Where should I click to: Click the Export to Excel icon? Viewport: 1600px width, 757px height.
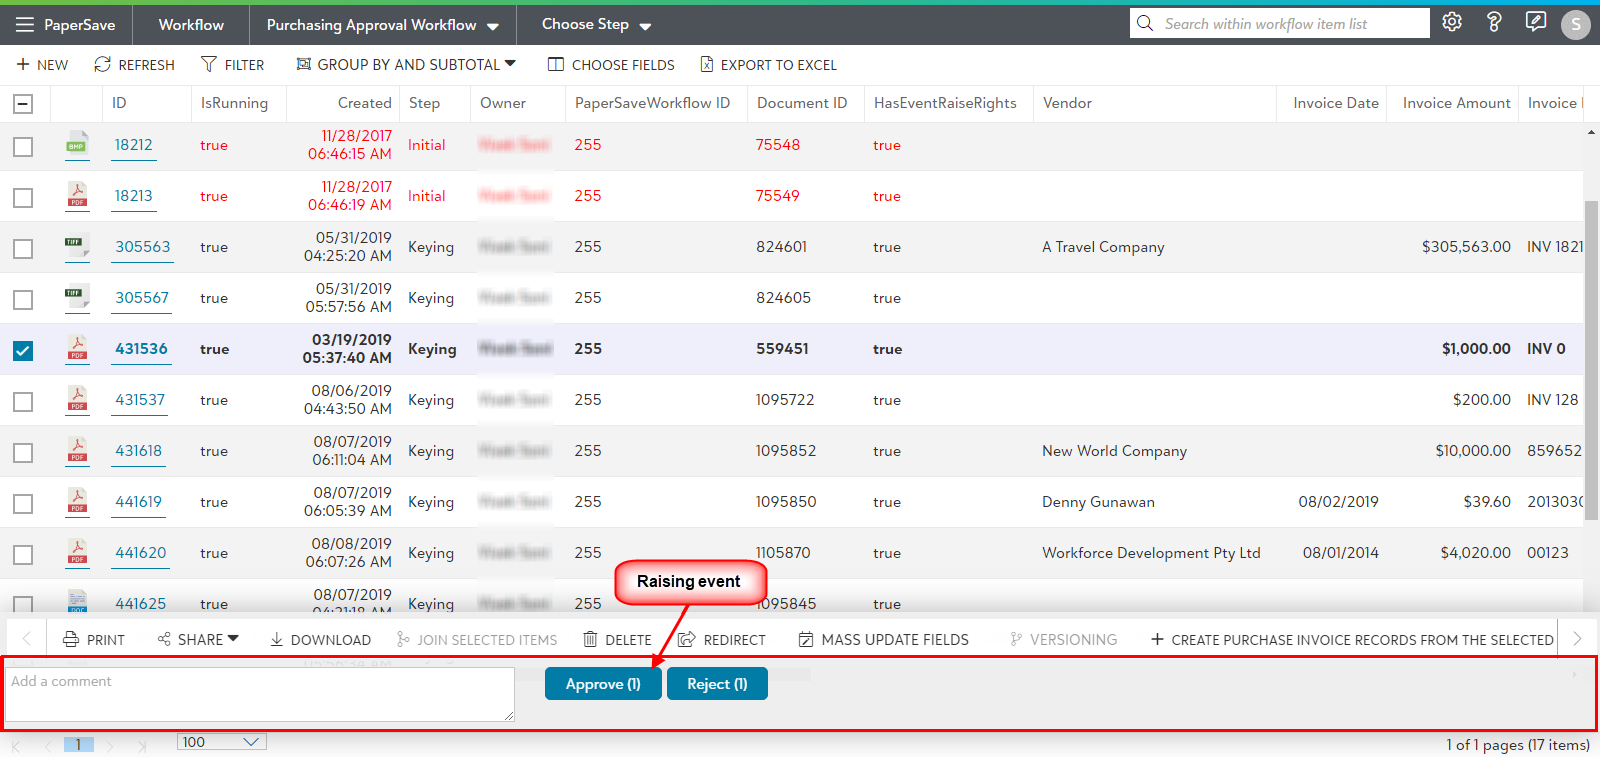707,65
